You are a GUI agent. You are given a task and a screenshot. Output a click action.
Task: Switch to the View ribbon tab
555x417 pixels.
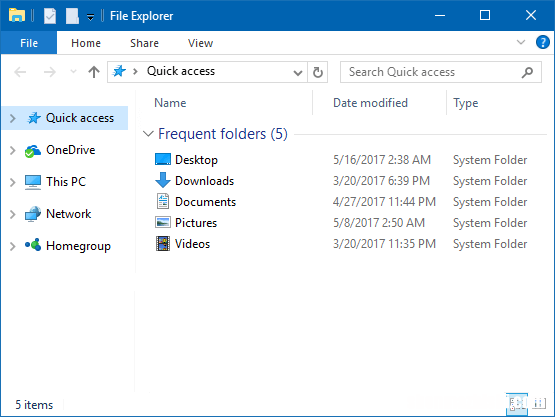coord(200,43)
